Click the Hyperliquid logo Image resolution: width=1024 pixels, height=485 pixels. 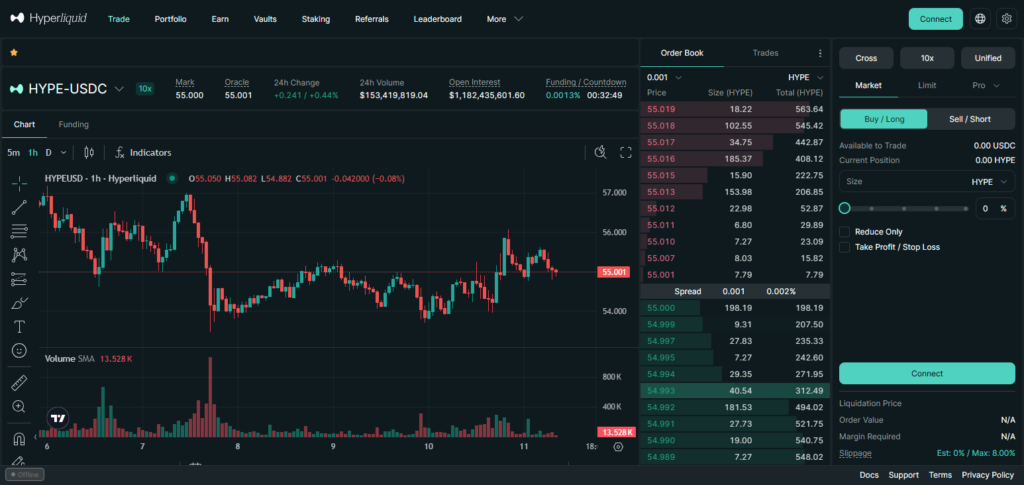[x=48, y=18]
